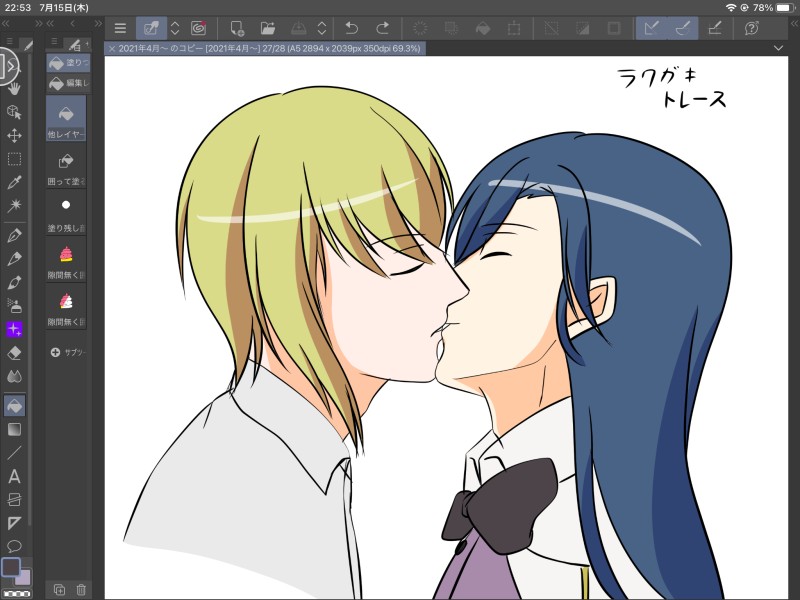Toggle Snap to Special Ruler
The height and width of the screenshot is (600, 800).
click(683, 28)
